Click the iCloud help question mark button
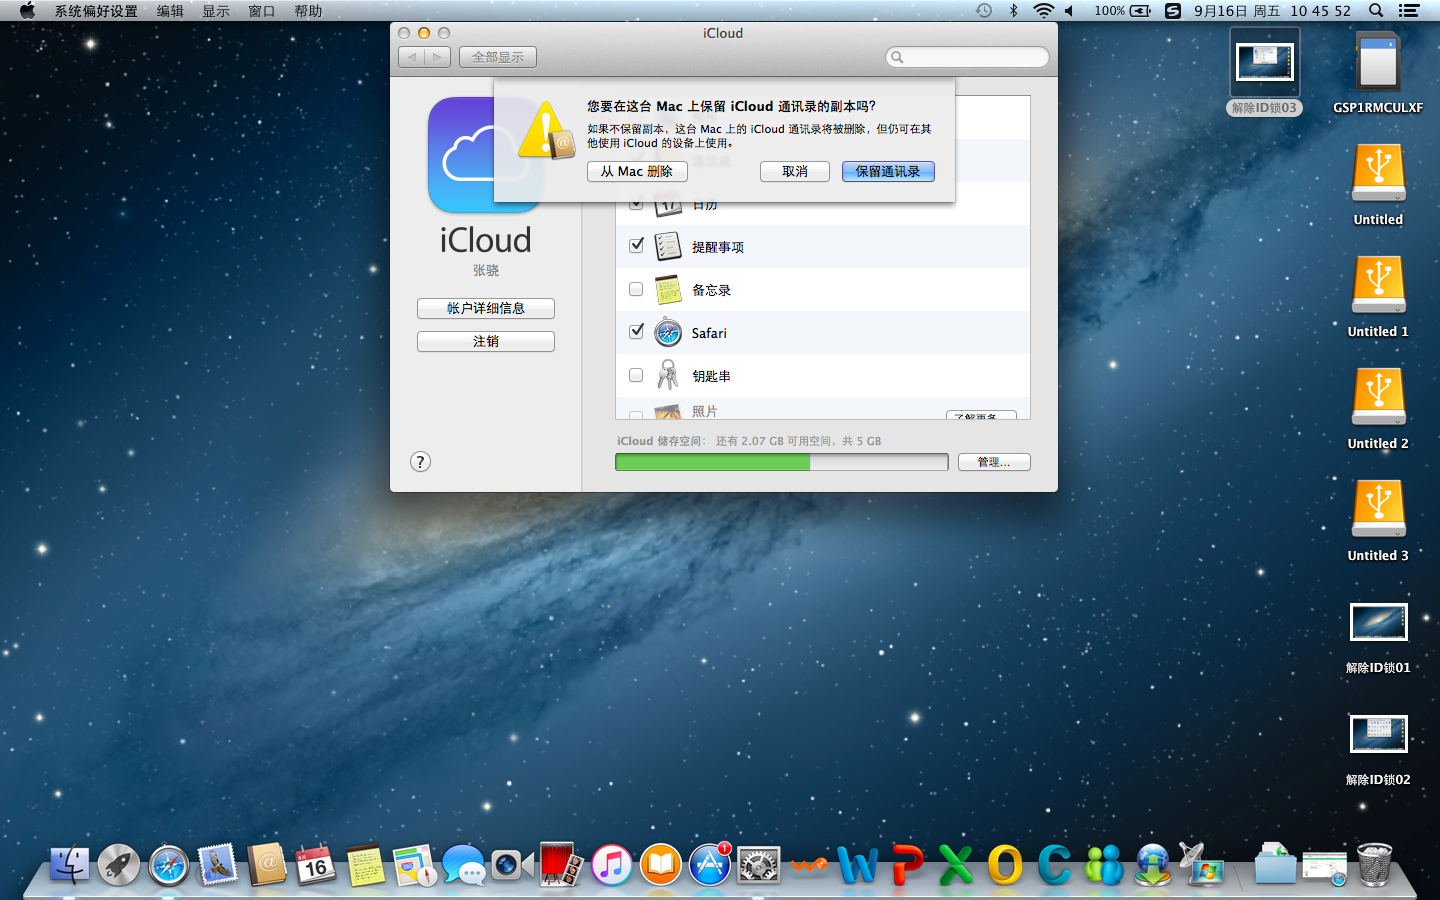The height and width of the screenshot is (900, 1440). (x=420, y=462)
